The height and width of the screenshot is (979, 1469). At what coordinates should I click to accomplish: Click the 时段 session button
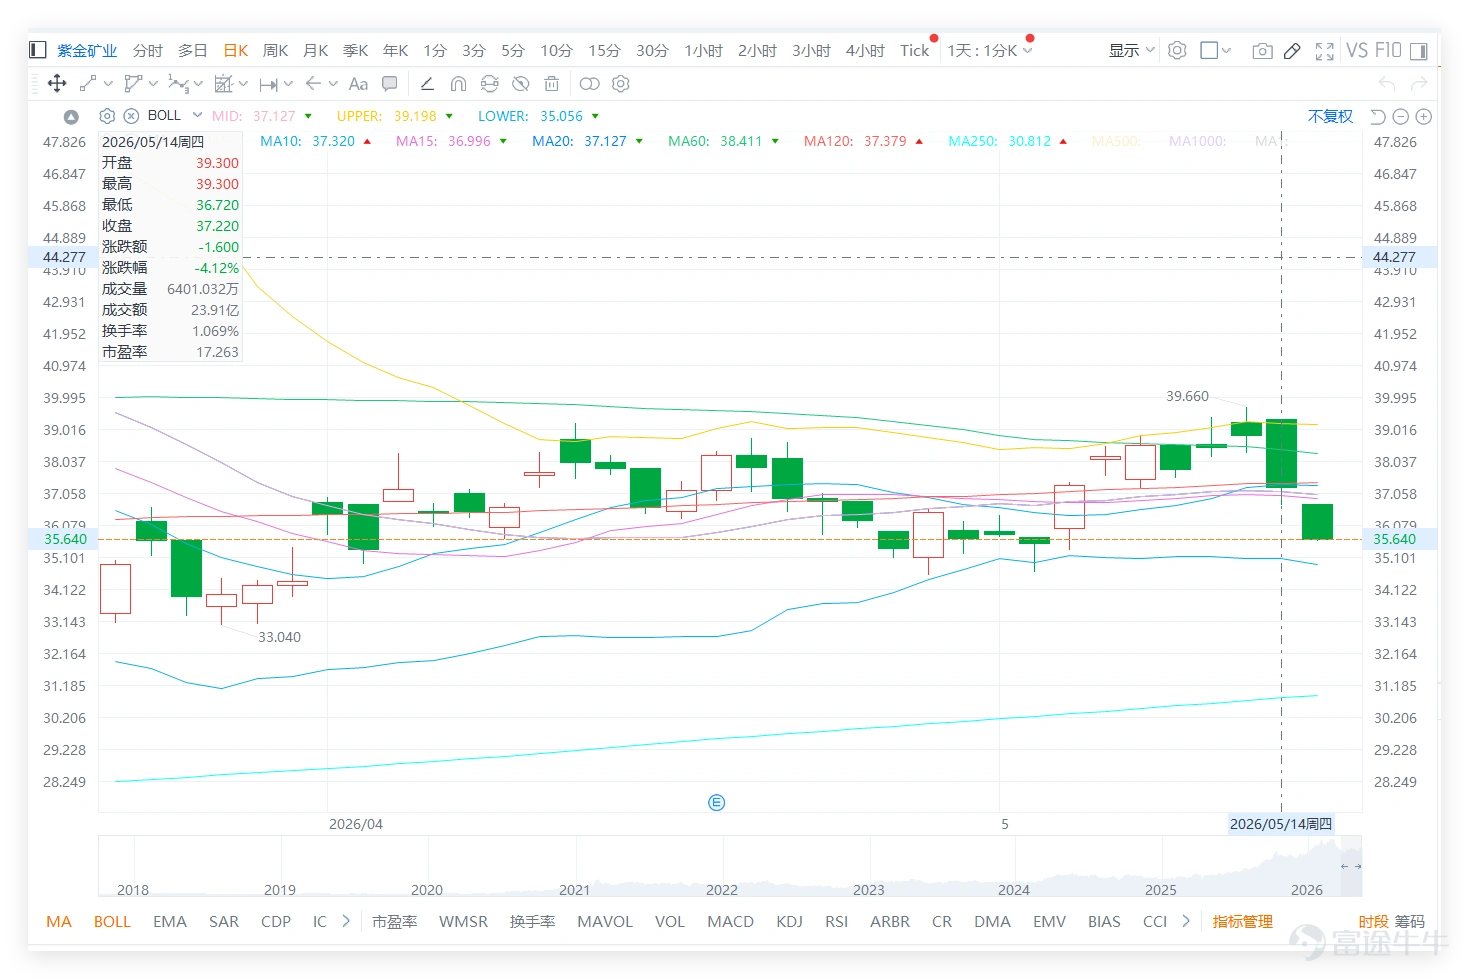tap(1373, 921)
